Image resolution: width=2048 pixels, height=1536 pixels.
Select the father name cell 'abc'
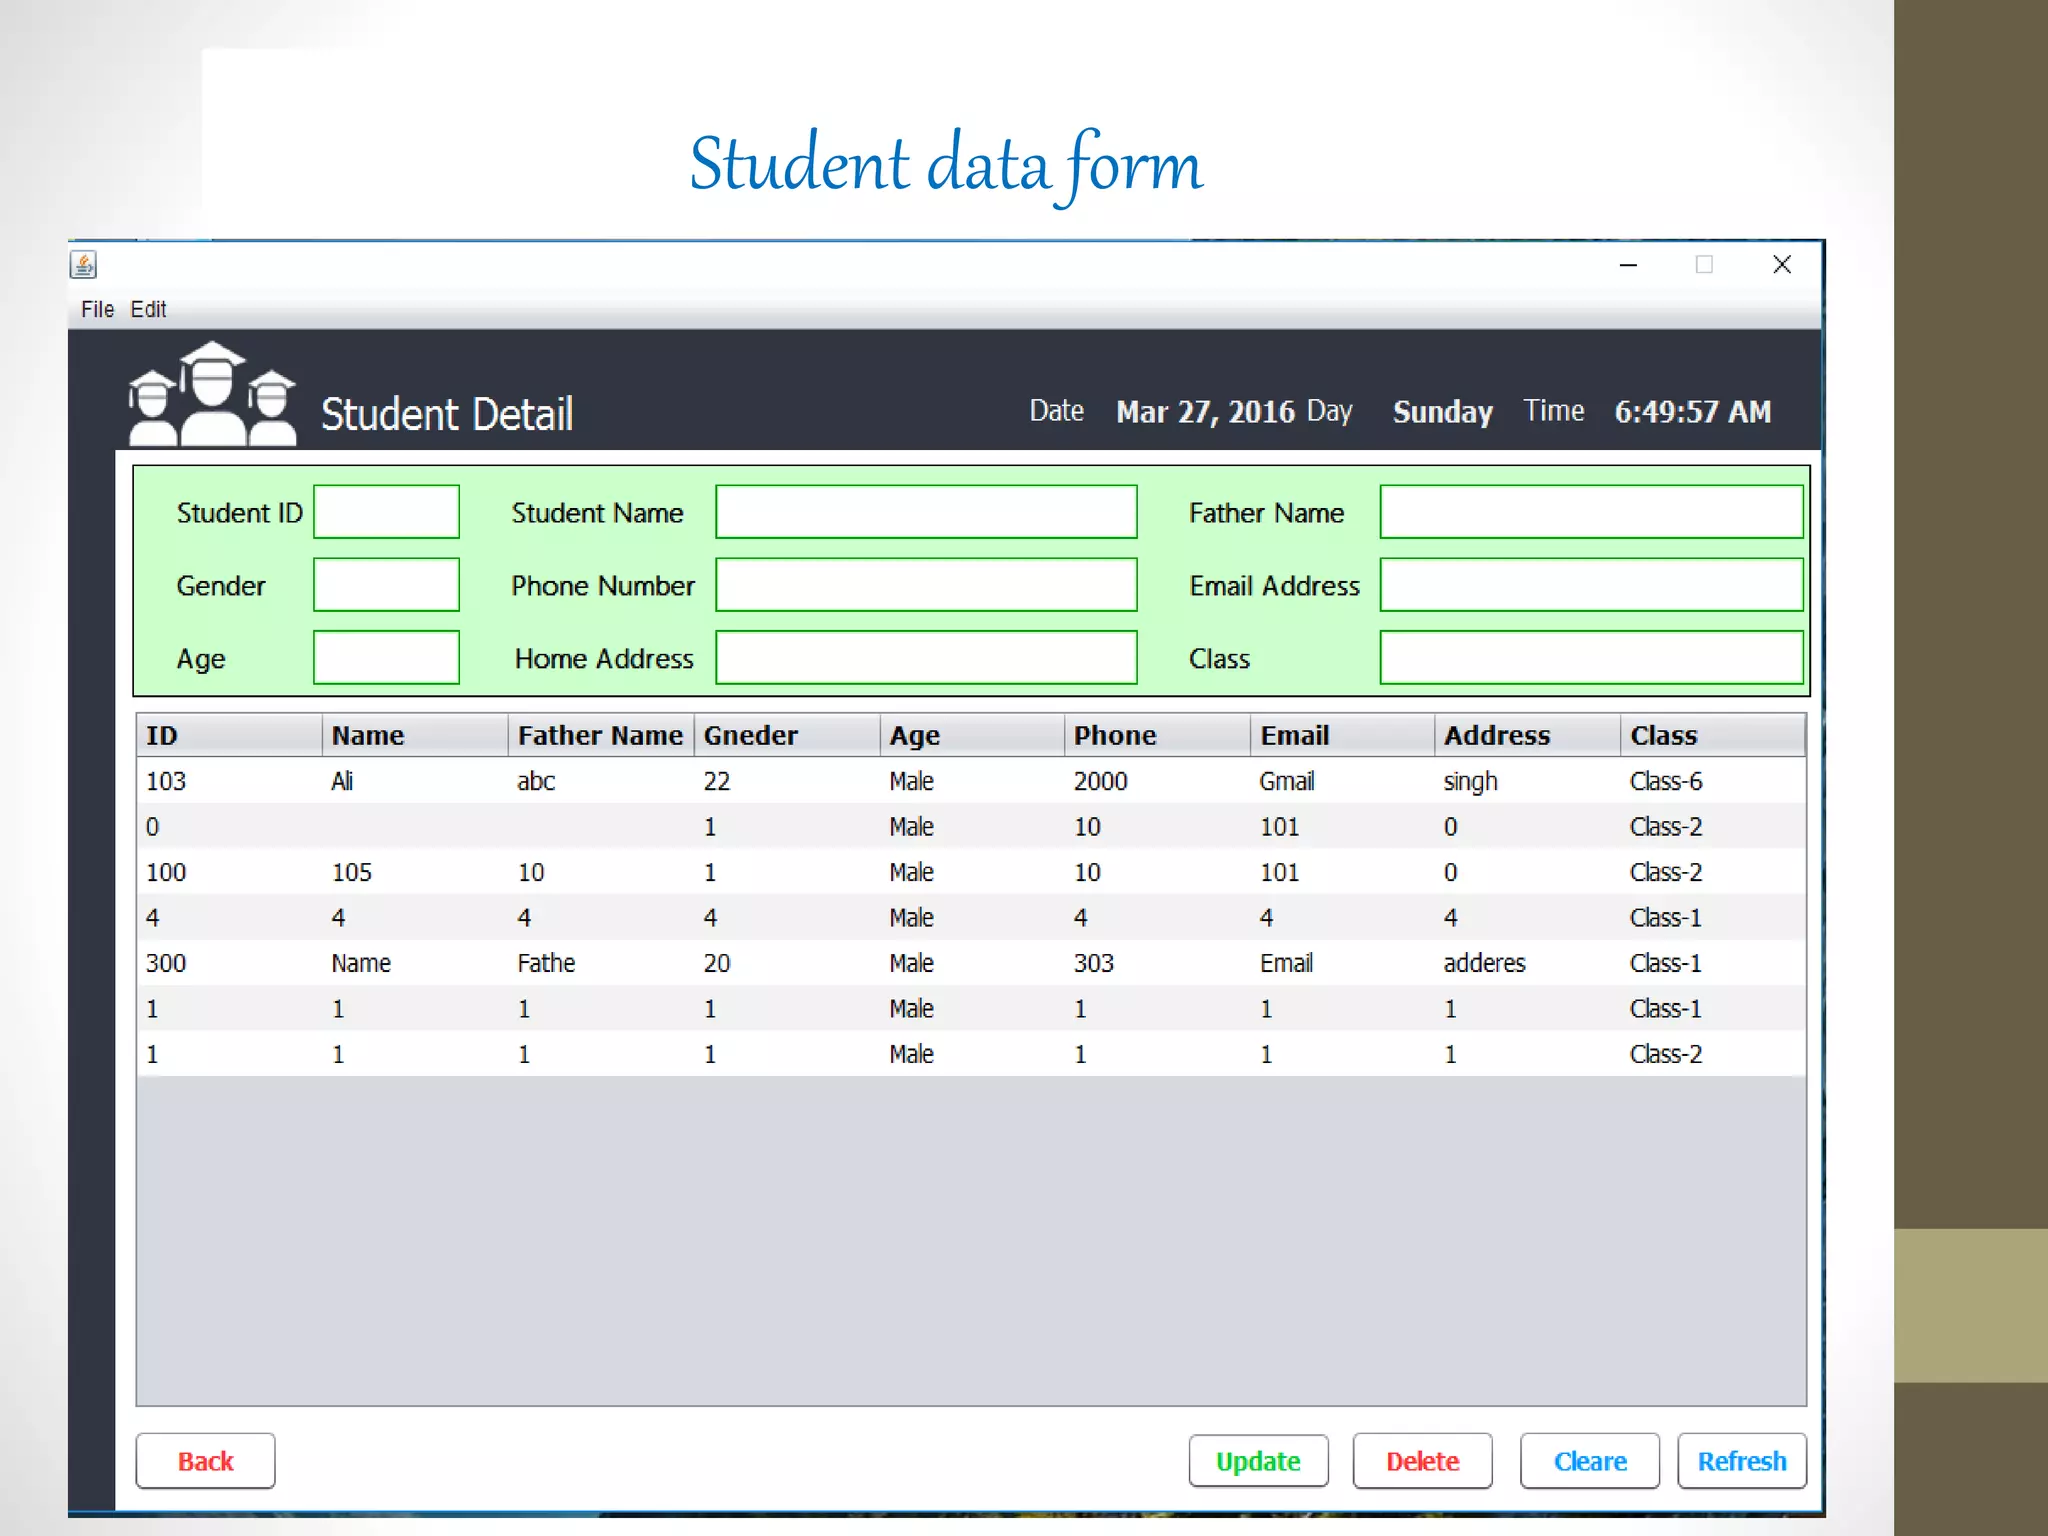pyautogui.click(x=601, y=781)
